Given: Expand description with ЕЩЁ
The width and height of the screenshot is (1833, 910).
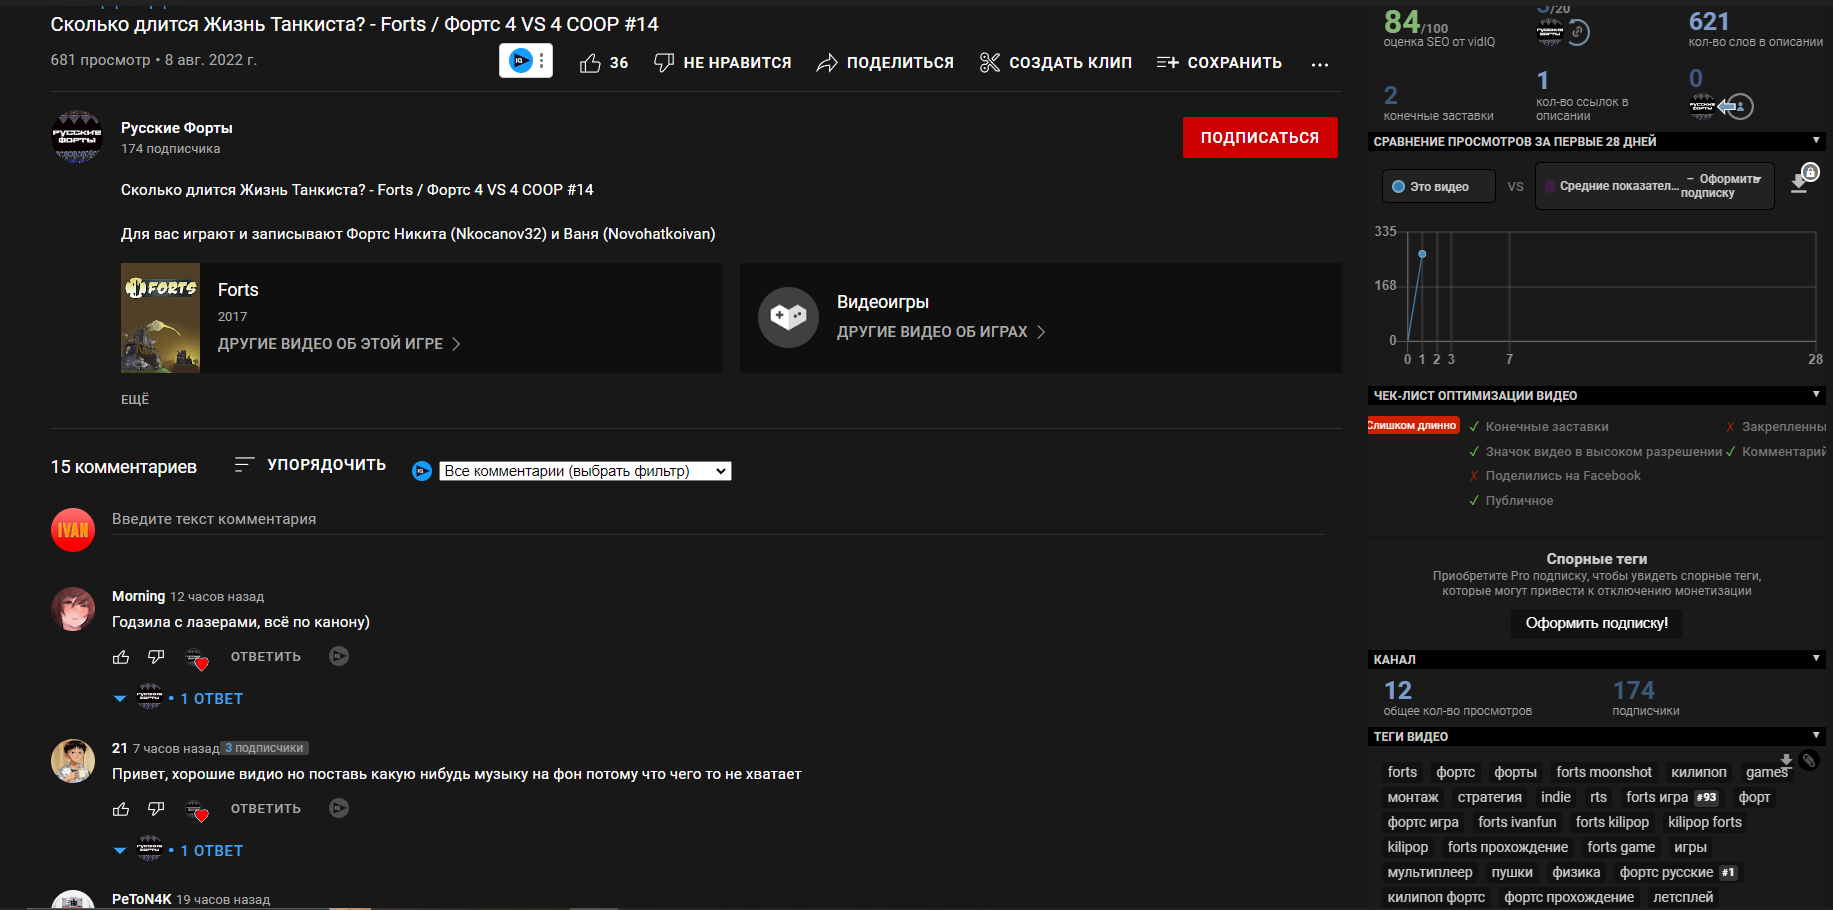Looking at the screenshot, I should click(135, 399).
